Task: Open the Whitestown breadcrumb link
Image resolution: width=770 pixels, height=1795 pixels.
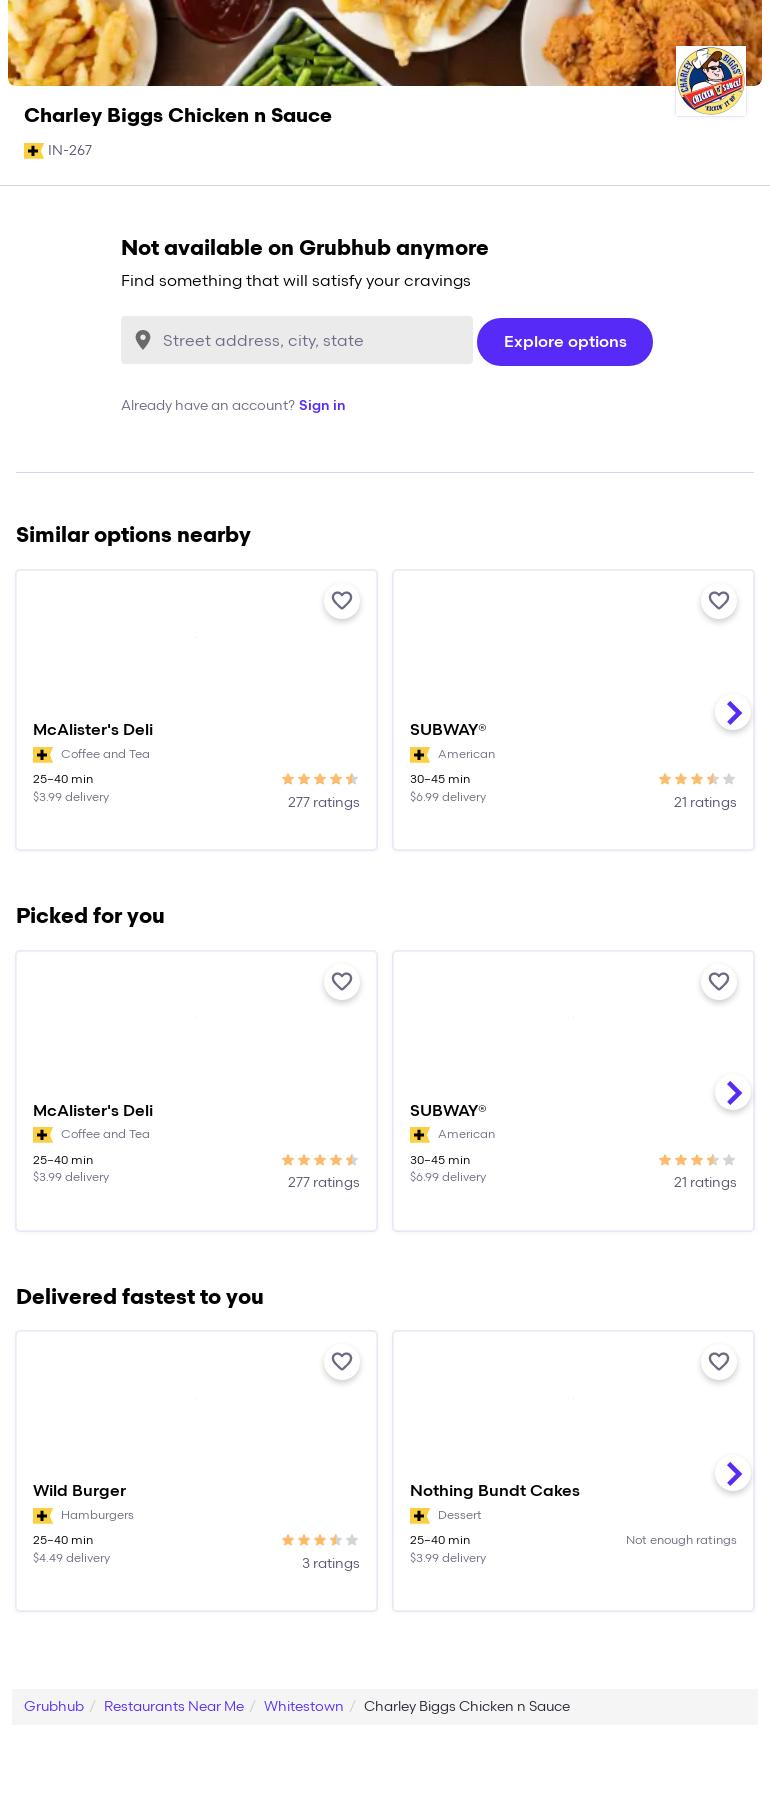Action: (303, 1706)
